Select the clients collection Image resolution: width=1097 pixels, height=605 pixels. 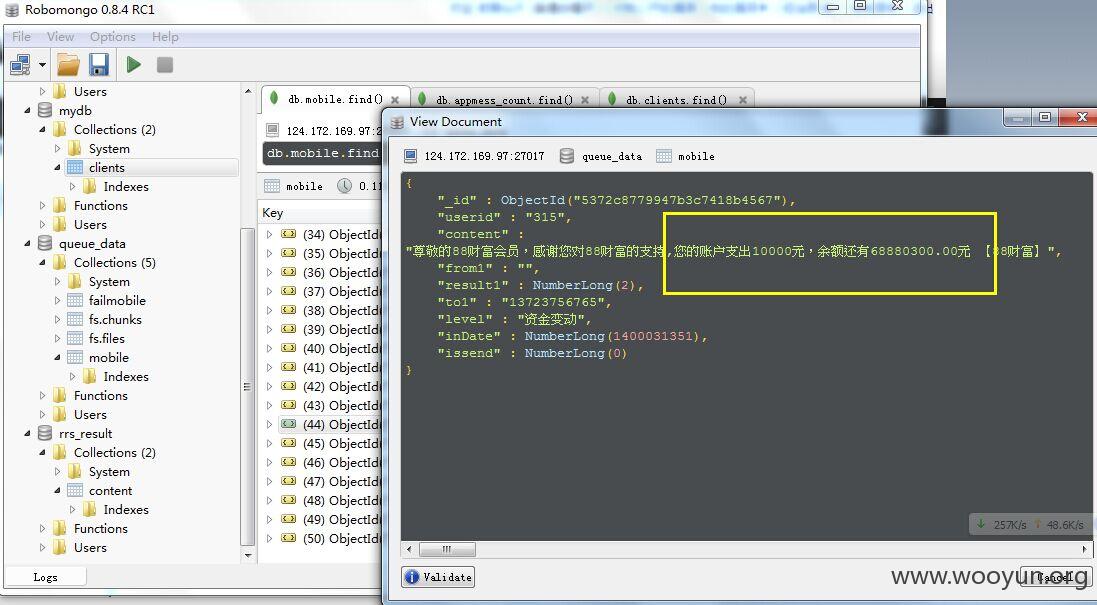(x=106, y=168)
